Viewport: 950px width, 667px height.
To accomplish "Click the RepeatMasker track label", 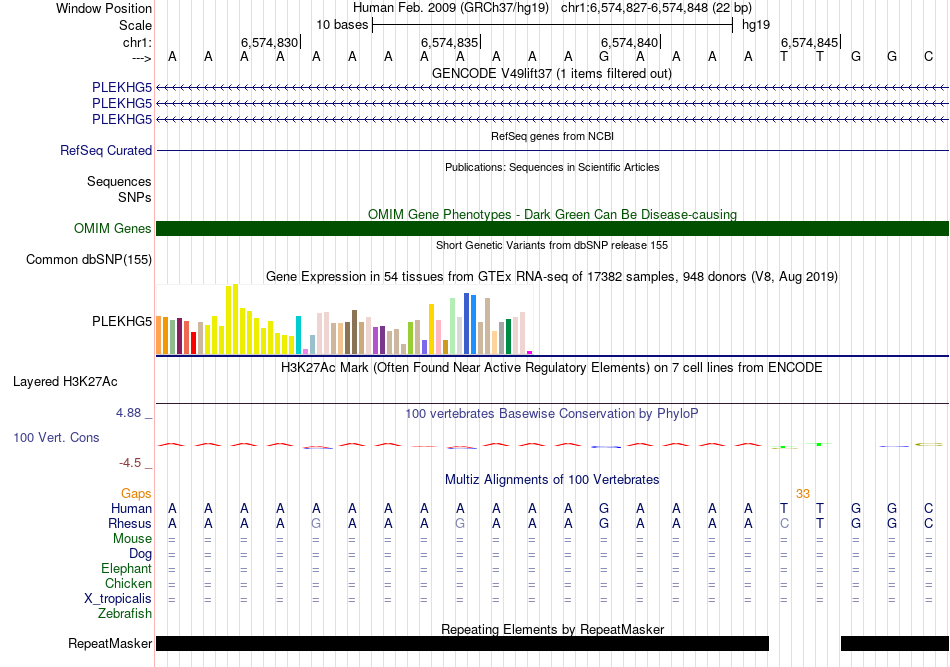I will [x=110, y=643].
